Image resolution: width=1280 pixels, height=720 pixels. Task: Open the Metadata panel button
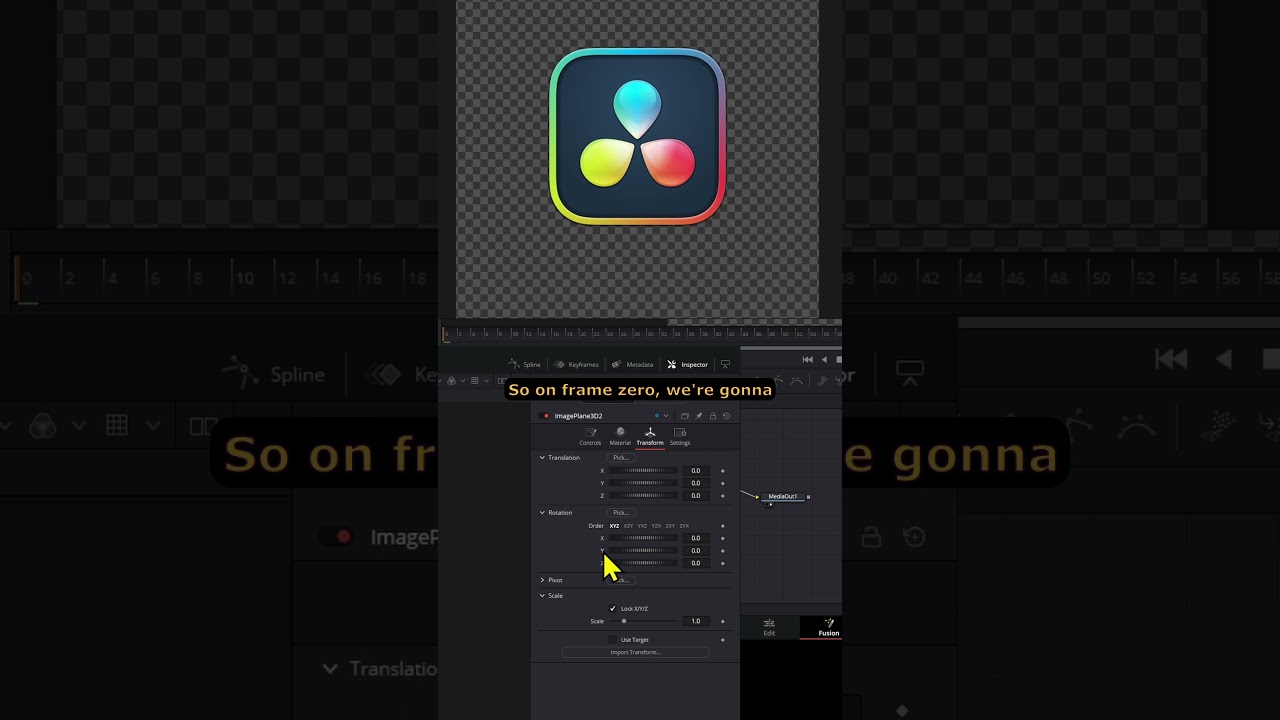[633, 365]
